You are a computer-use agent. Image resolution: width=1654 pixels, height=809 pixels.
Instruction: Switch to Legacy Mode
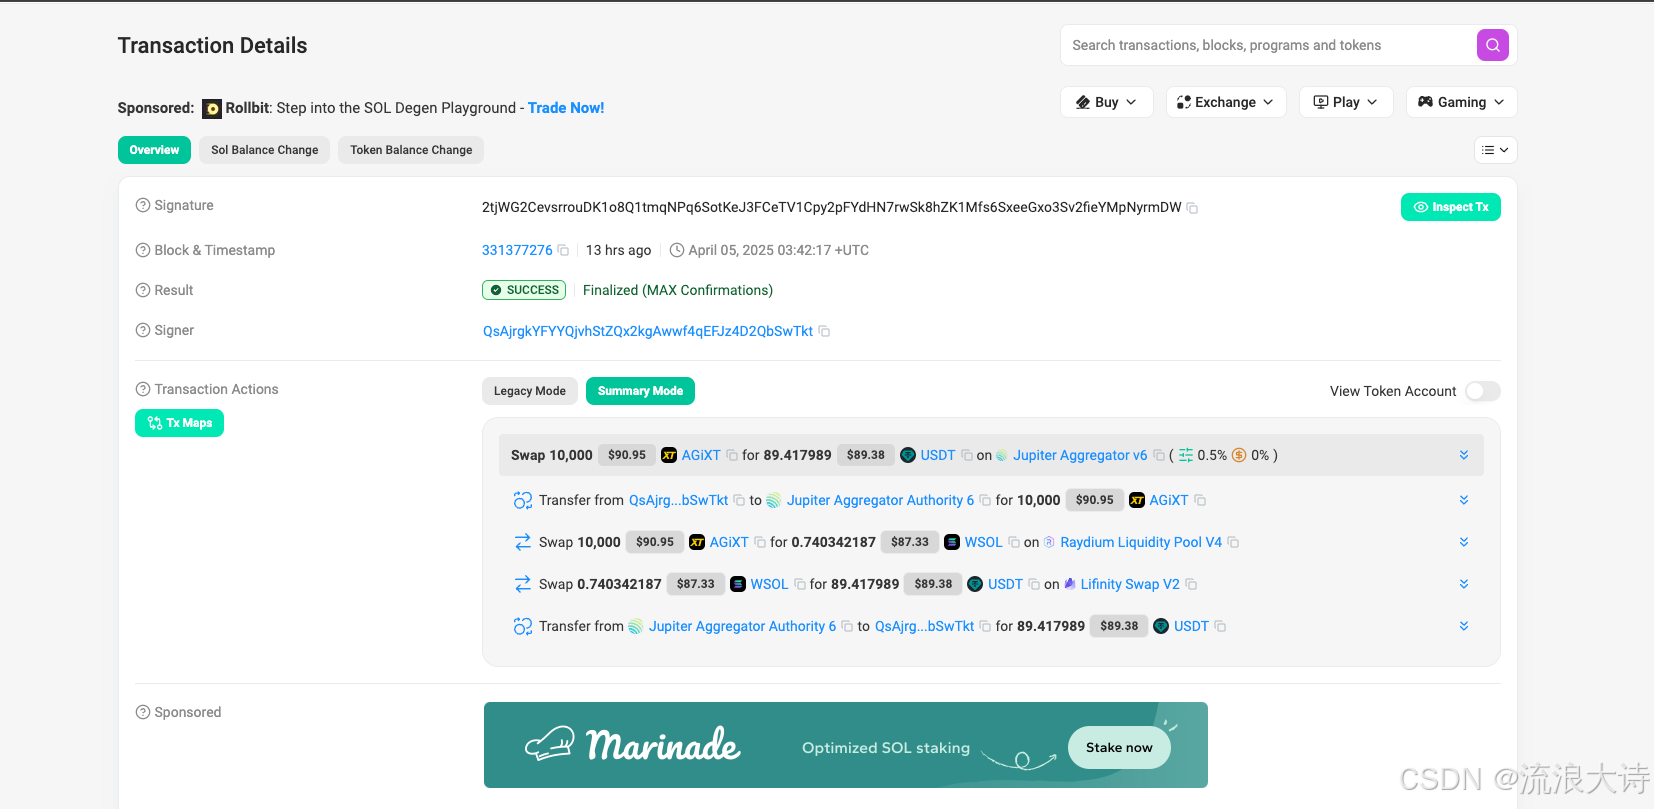point(530,391)
